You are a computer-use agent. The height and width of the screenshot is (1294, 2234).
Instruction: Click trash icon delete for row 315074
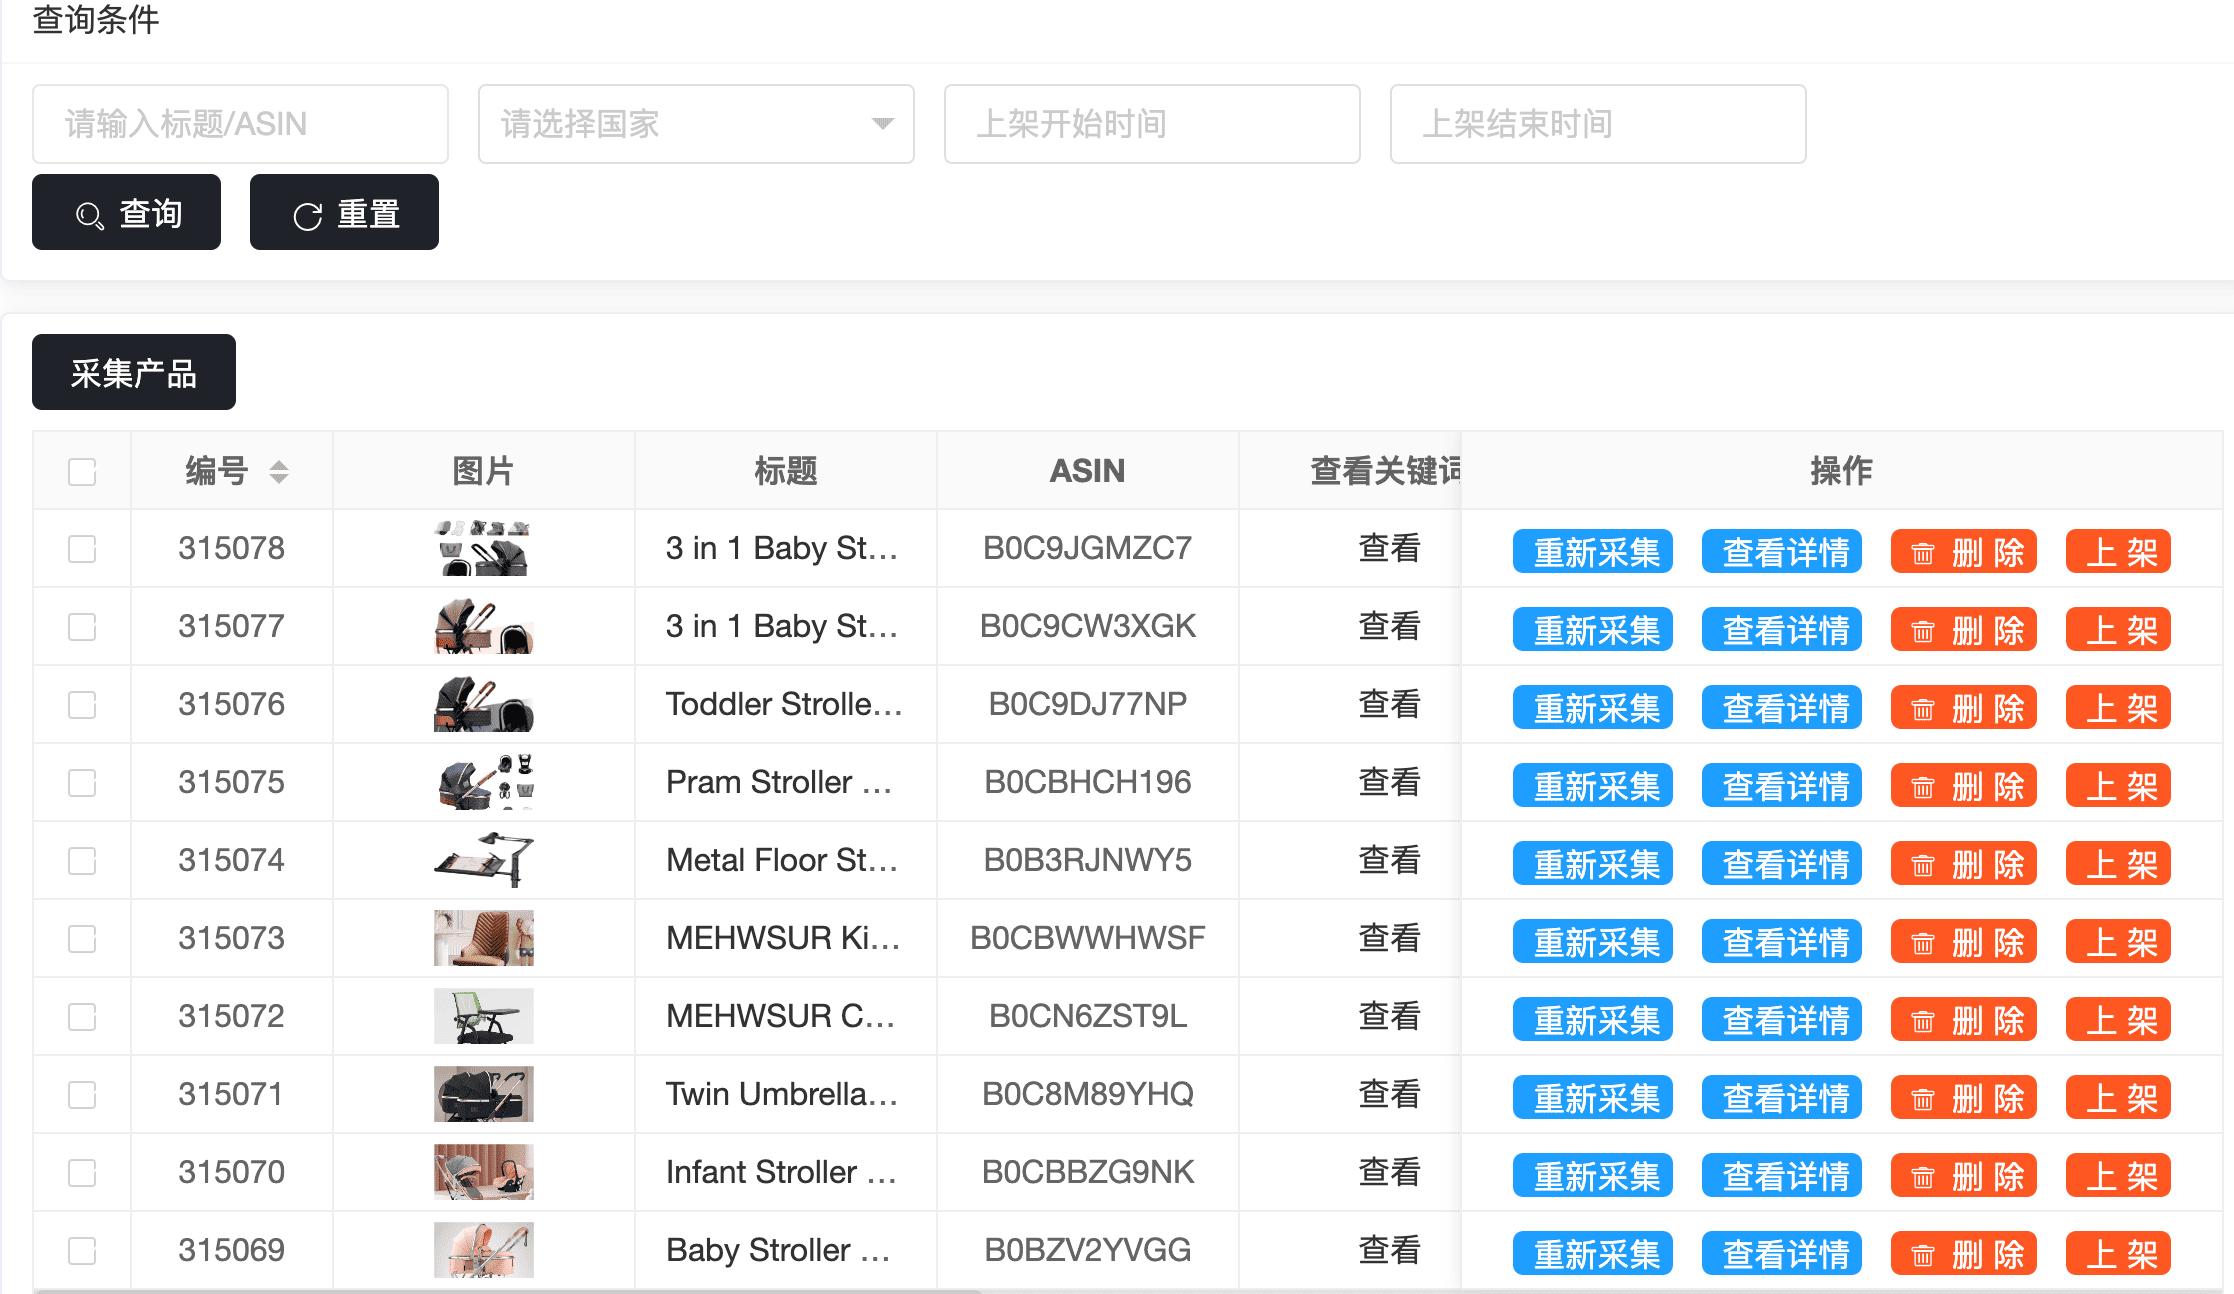coord(1922,865)
